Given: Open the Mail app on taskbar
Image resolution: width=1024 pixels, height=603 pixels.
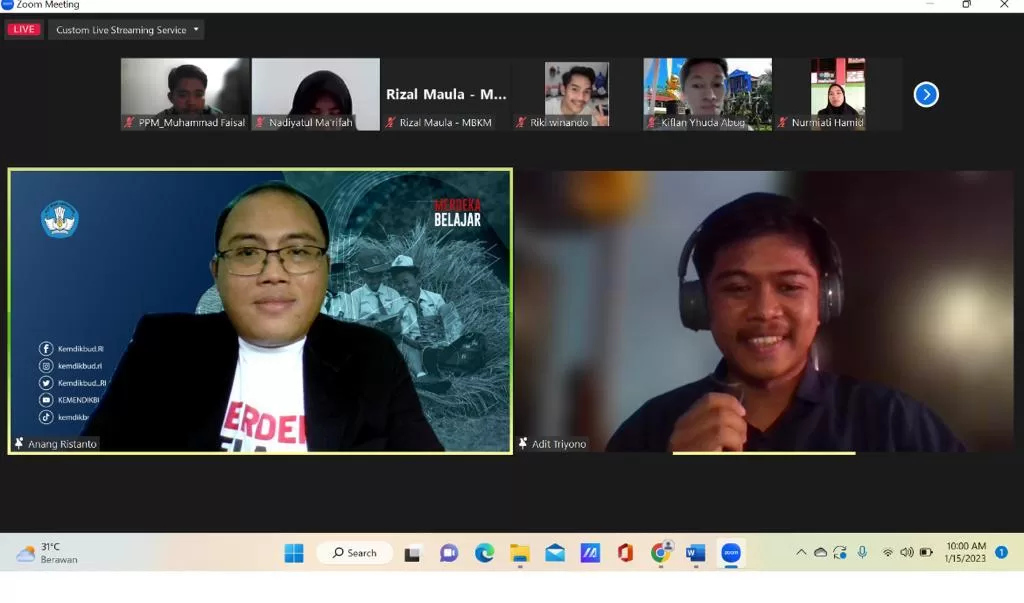Looking at the screenshot, I should 555,553.
